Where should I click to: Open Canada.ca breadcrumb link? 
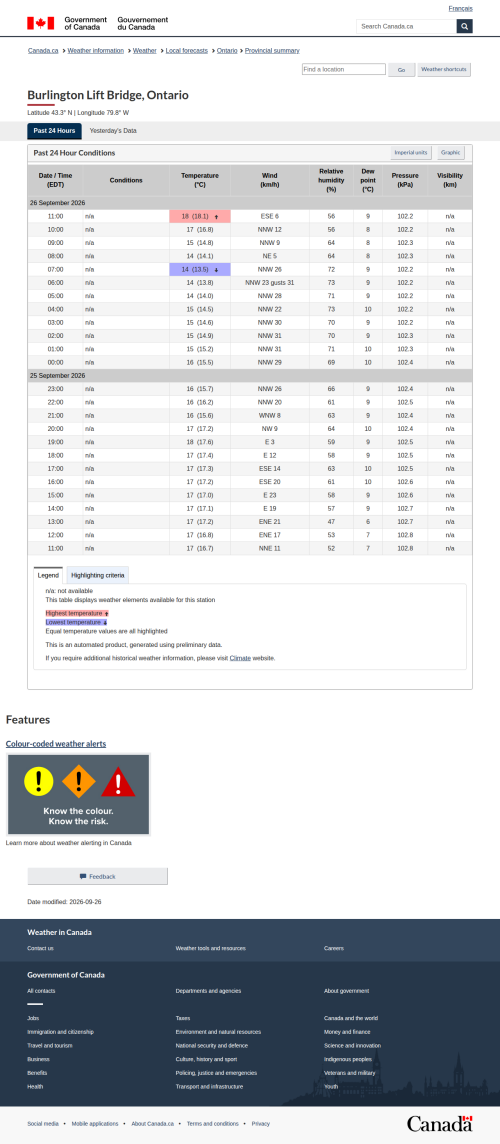(43, 50)
